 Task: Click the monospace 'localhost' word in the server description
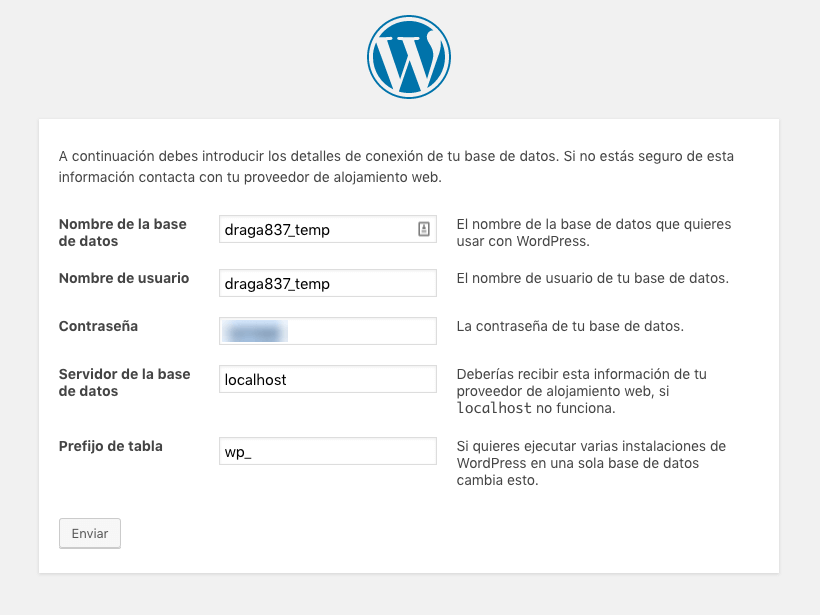(494, 408)
